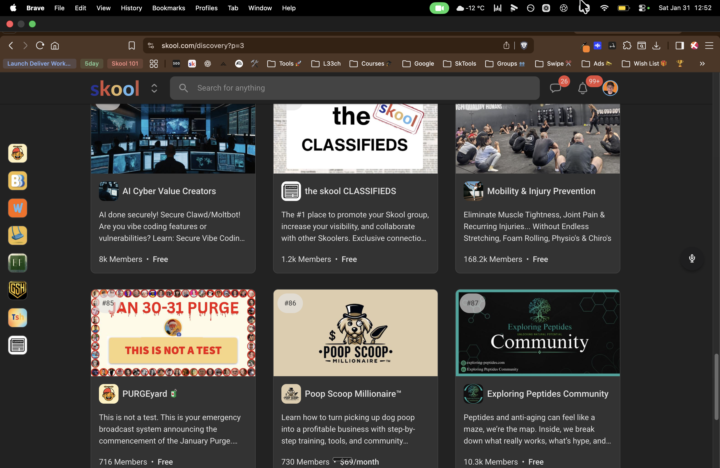Open the blue B group in the sidebar
Screen dimensions: 720x468
[x=17, y=180]
